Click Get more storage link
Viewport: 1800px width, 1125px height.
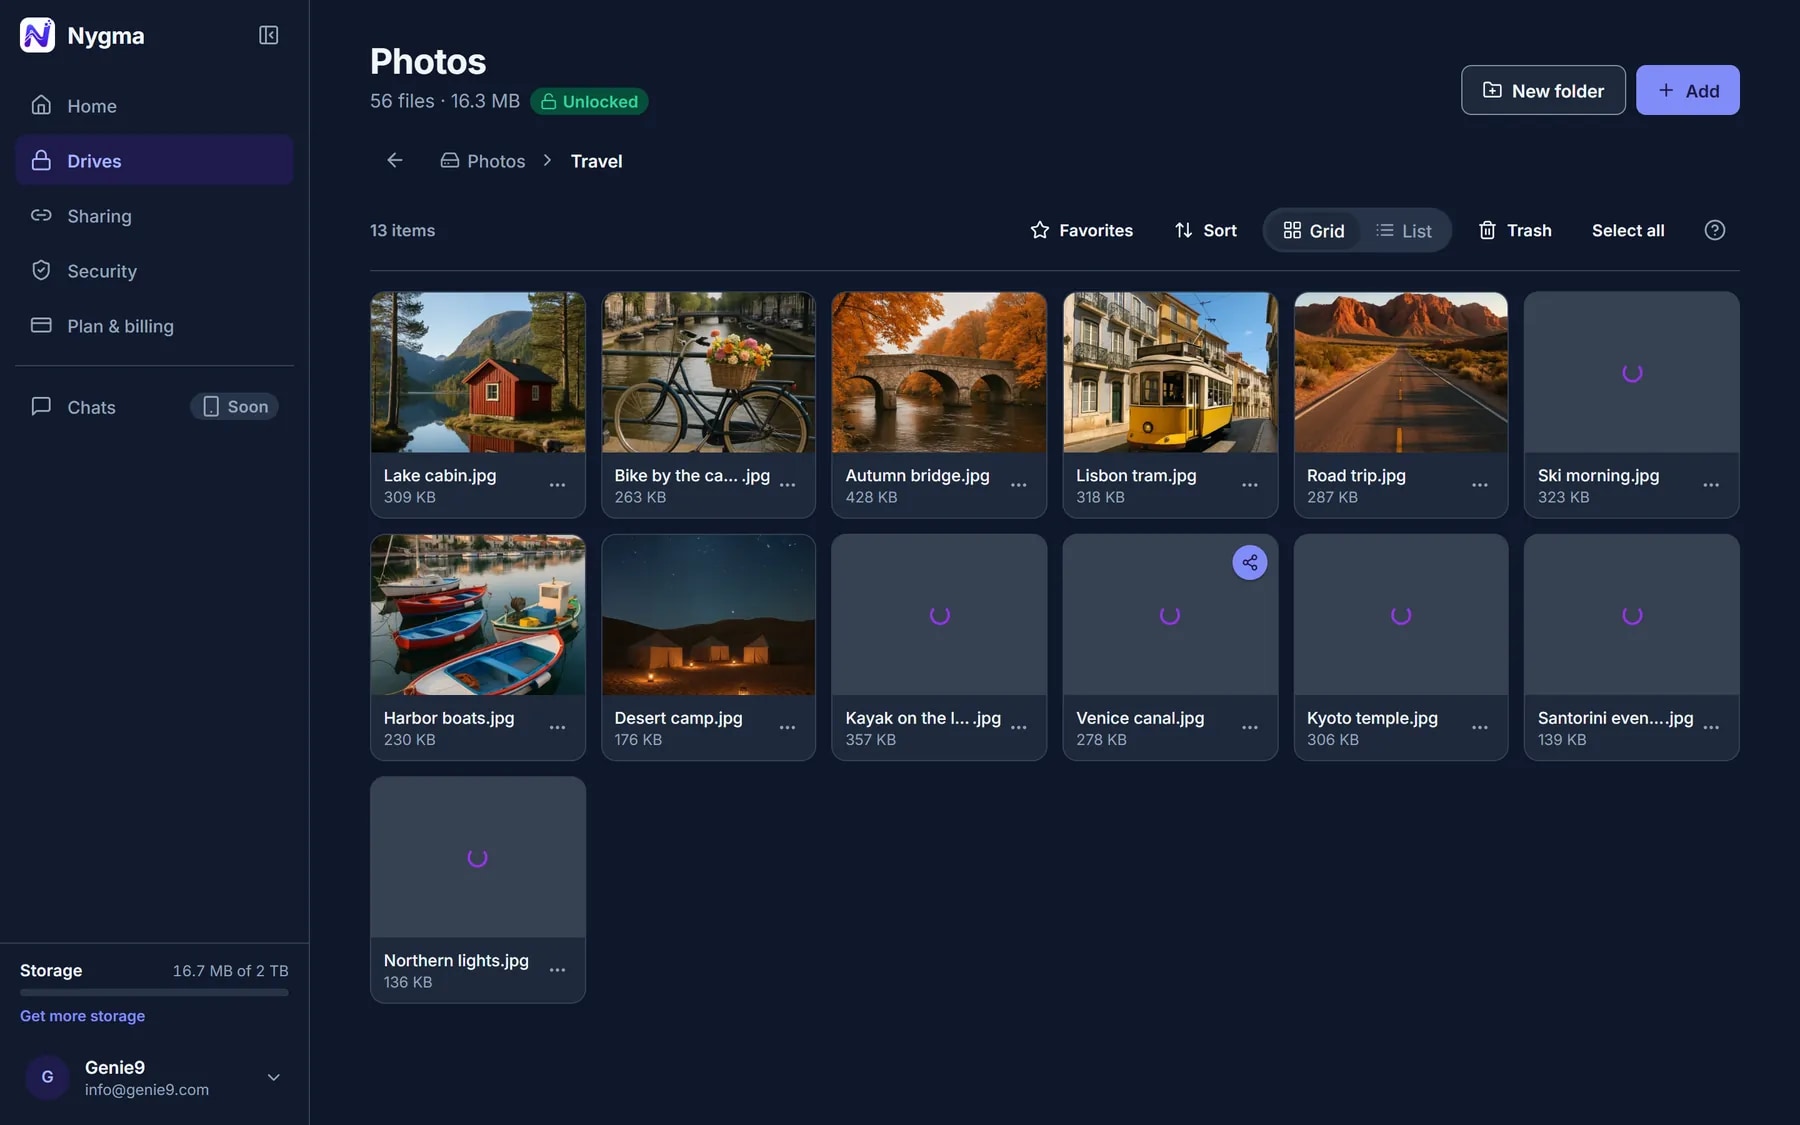(x=82, y=1015)
